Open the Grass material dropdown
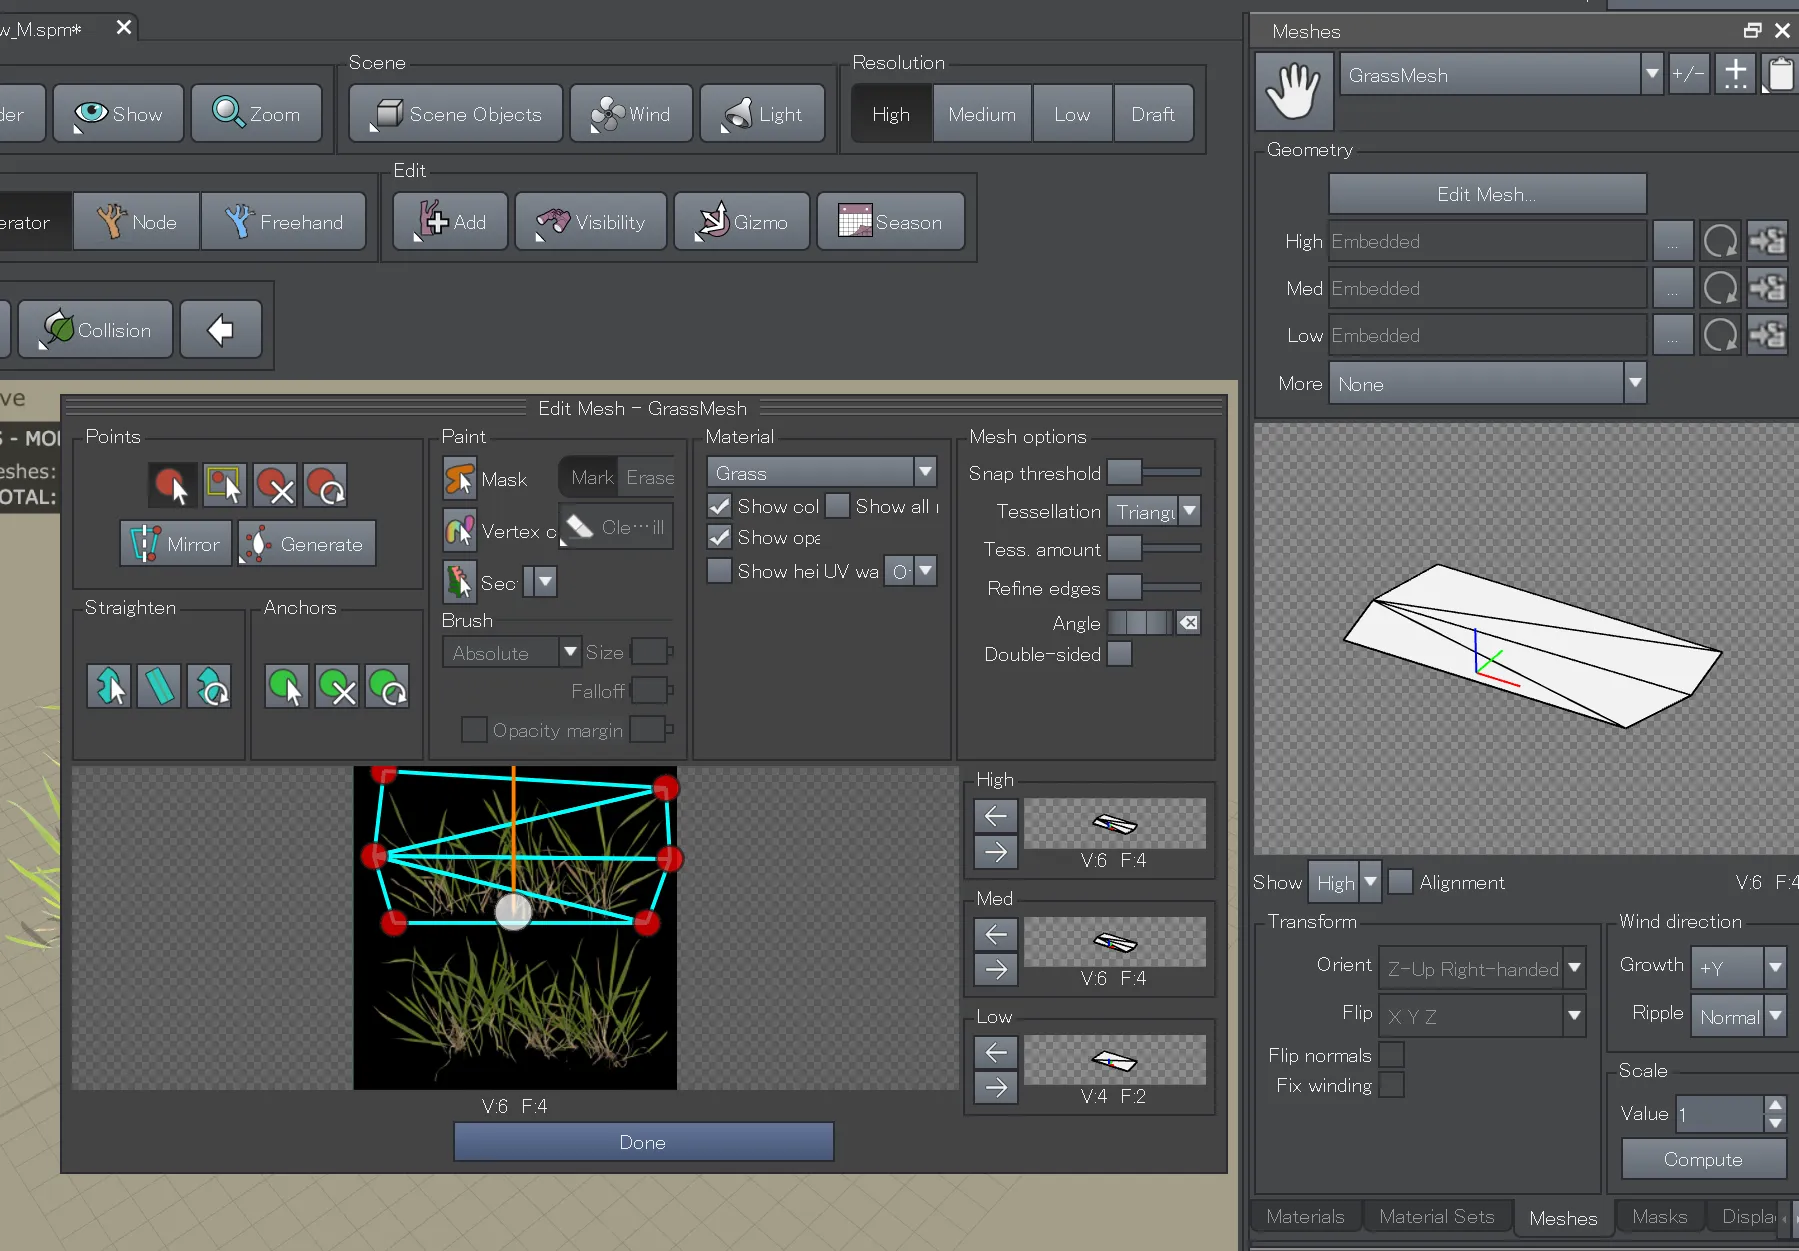1799x1251 pixels. click(821, 473)
